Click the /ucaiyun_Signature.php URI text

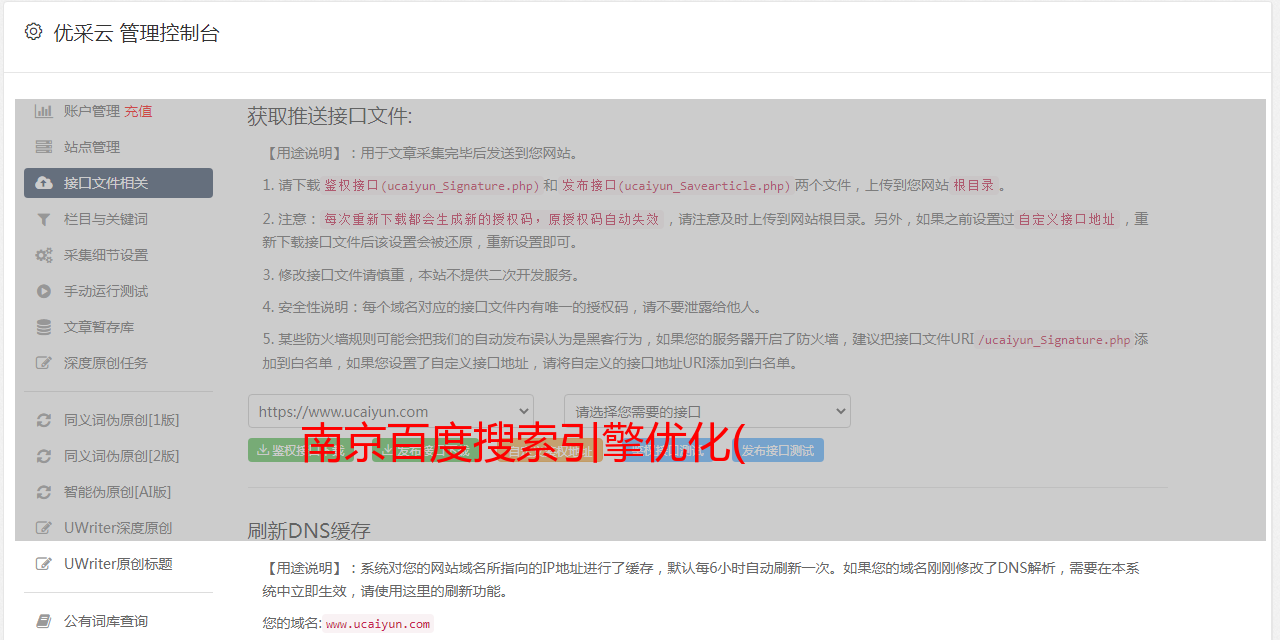[x=1054, y=340]
